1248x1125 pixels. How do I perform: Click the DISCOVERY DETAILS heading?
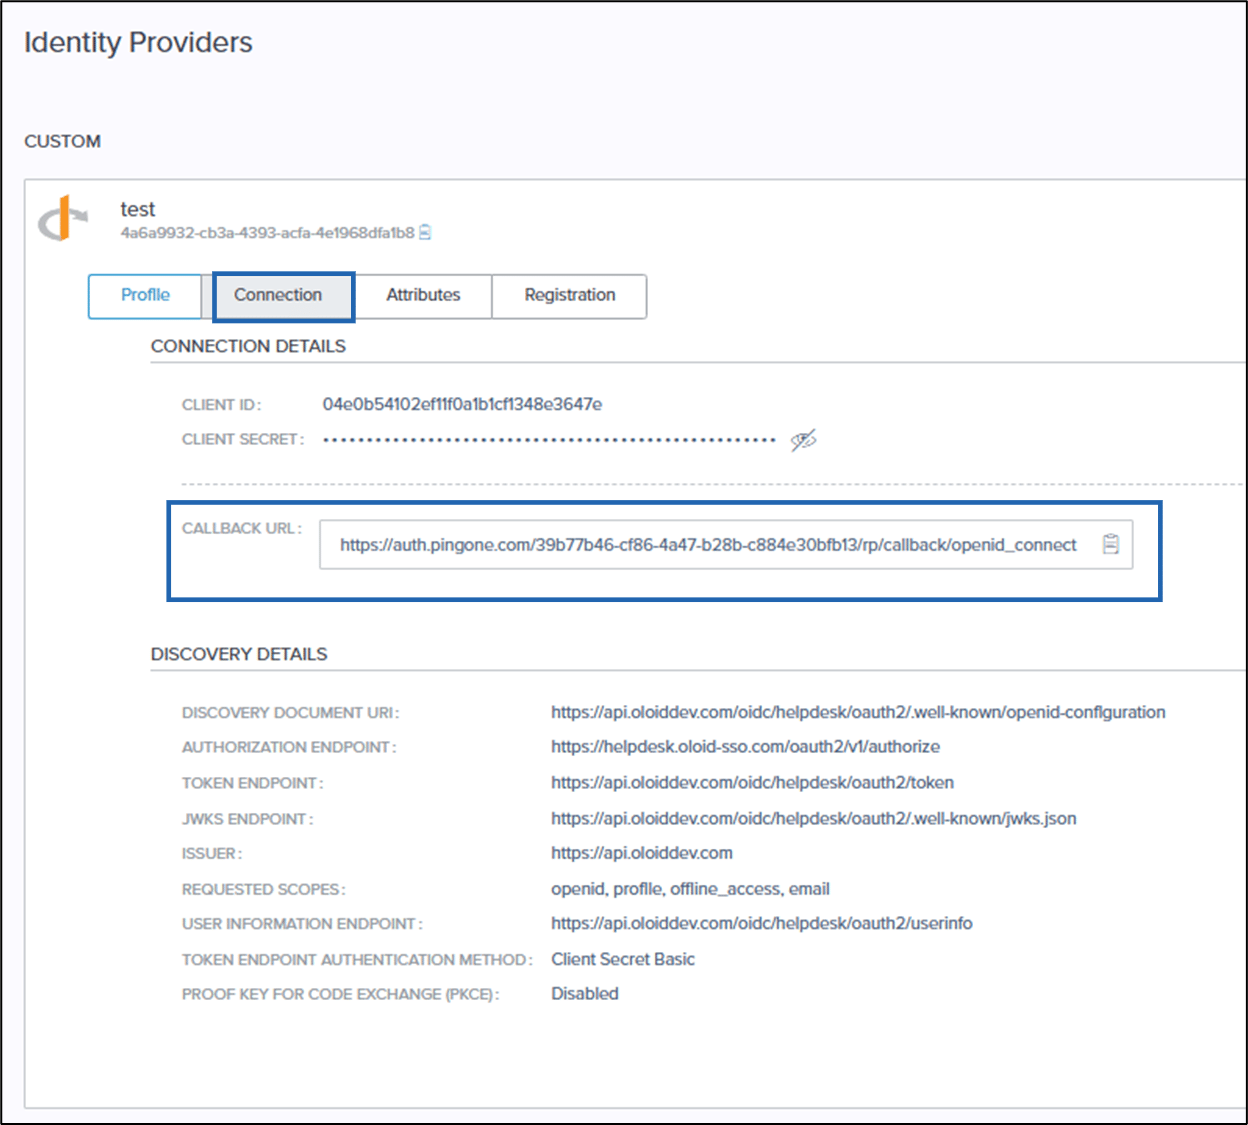[239, 654]
